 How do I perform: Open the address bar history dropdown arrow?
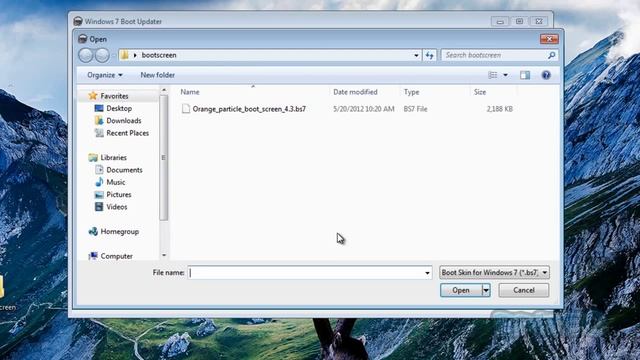point(416,55)
